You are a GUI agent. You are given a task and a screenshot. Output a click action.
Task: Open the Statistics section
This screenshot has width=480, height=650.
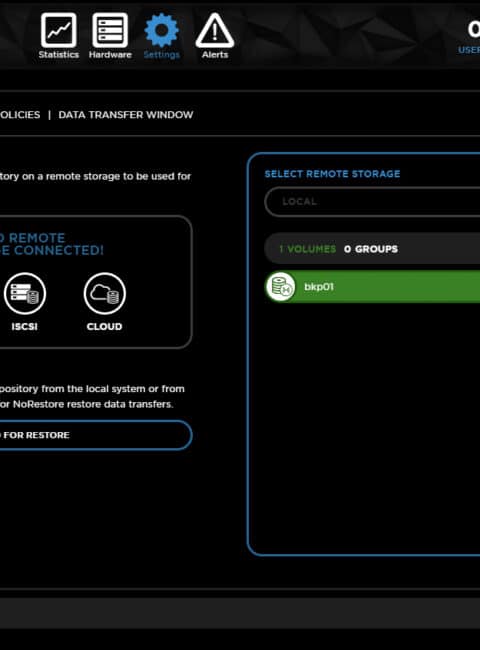(58, 36)
